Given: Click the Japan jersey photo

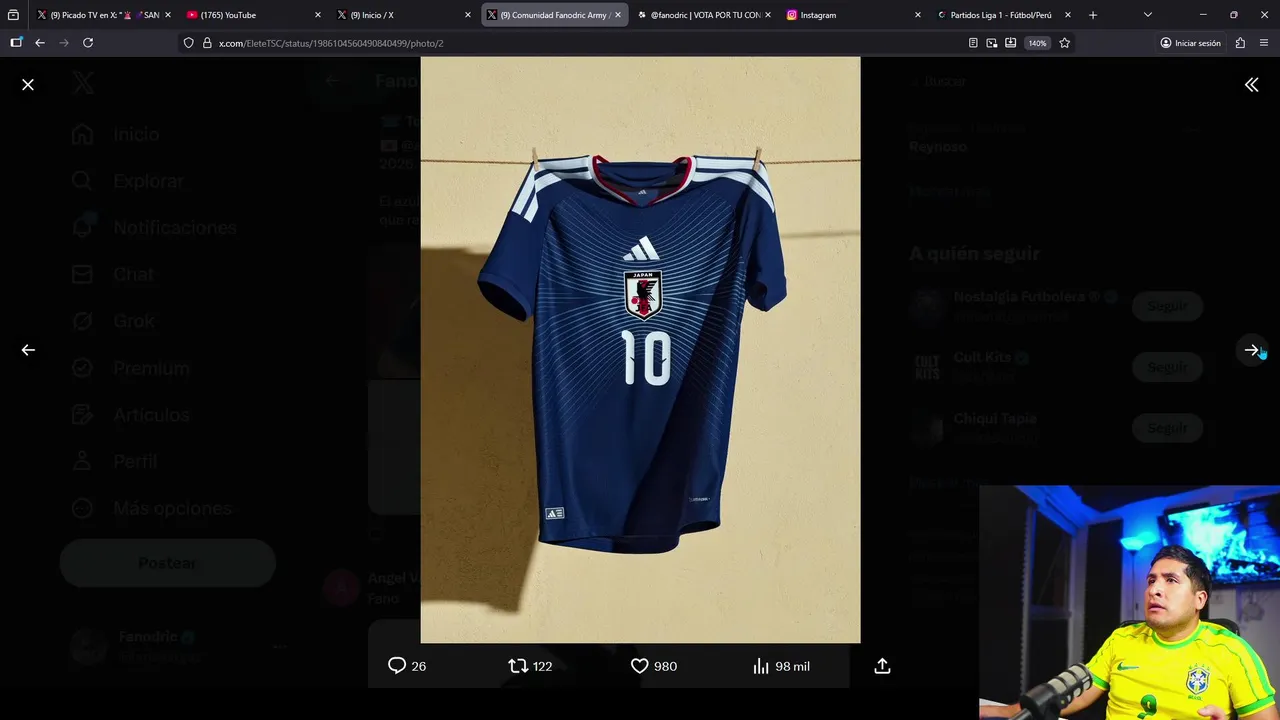Looking at the screenshot, I should (640, 350).
